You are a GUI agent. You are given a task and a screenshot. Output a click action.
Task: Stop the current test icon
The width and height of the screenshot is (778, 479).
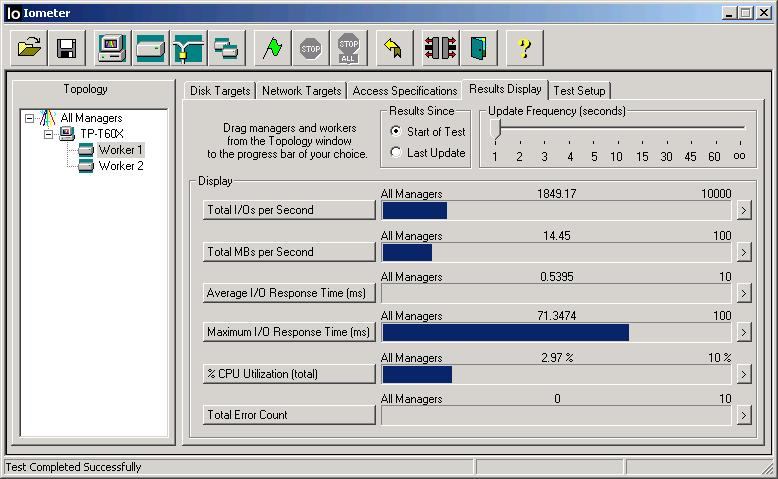tap(311, 48)
